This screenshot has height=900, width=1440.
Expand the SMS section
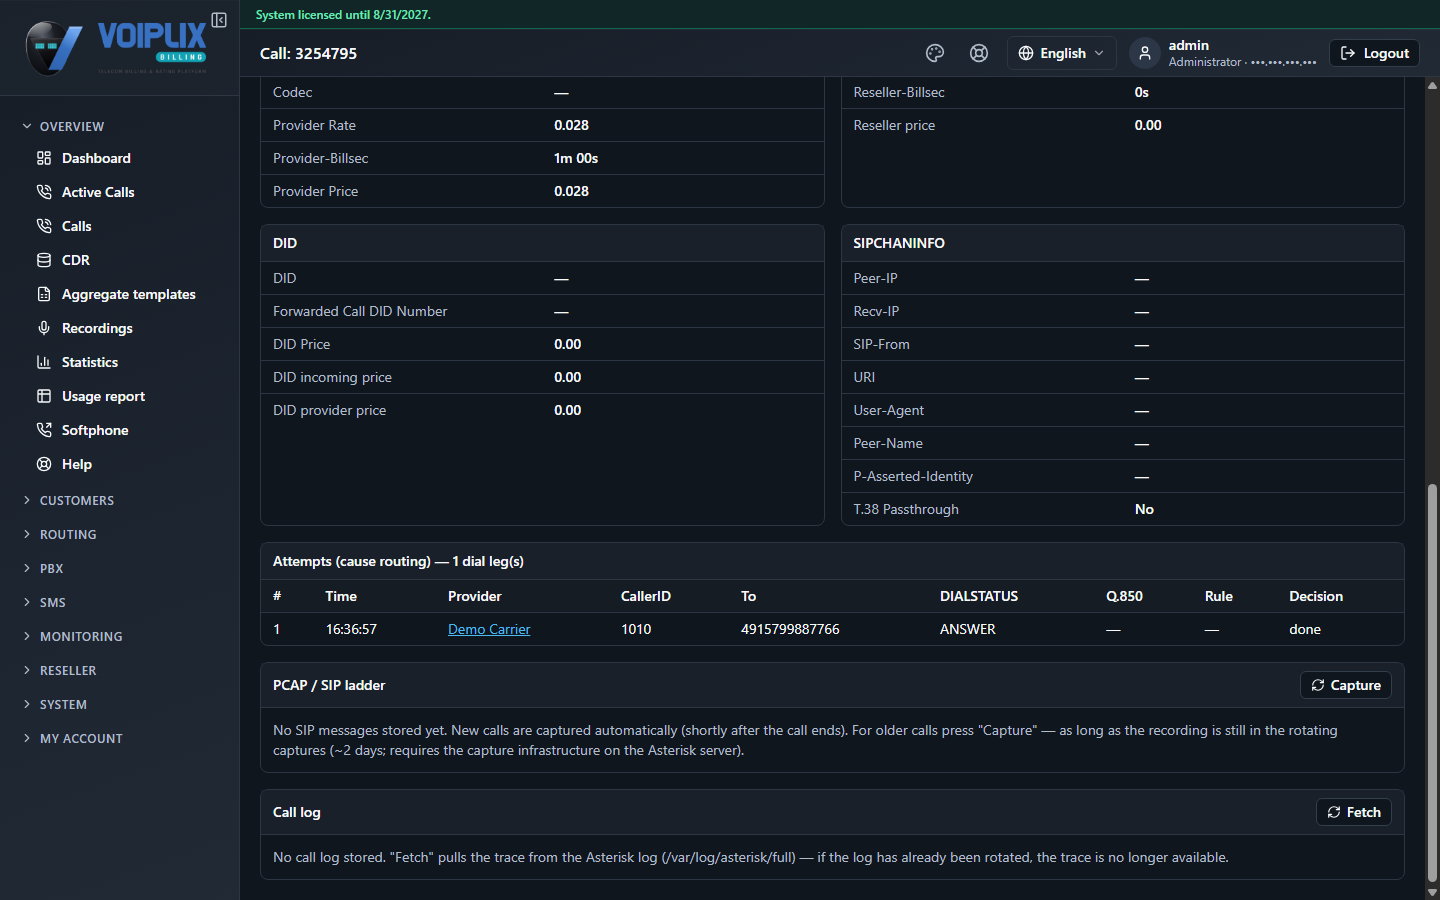(x=44, y=602)
